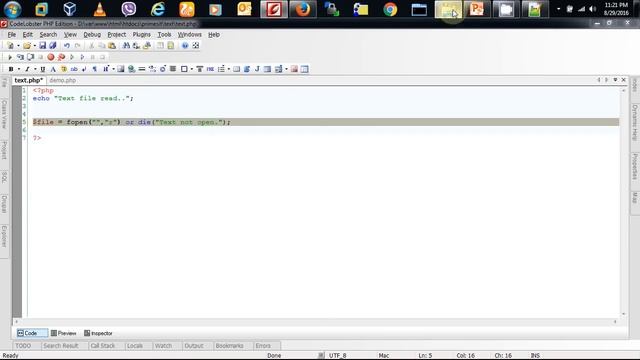Open the list icon dropdown arrow
Image resolution: width=640 pixels, height=360 pixels.
coord(229,69)
